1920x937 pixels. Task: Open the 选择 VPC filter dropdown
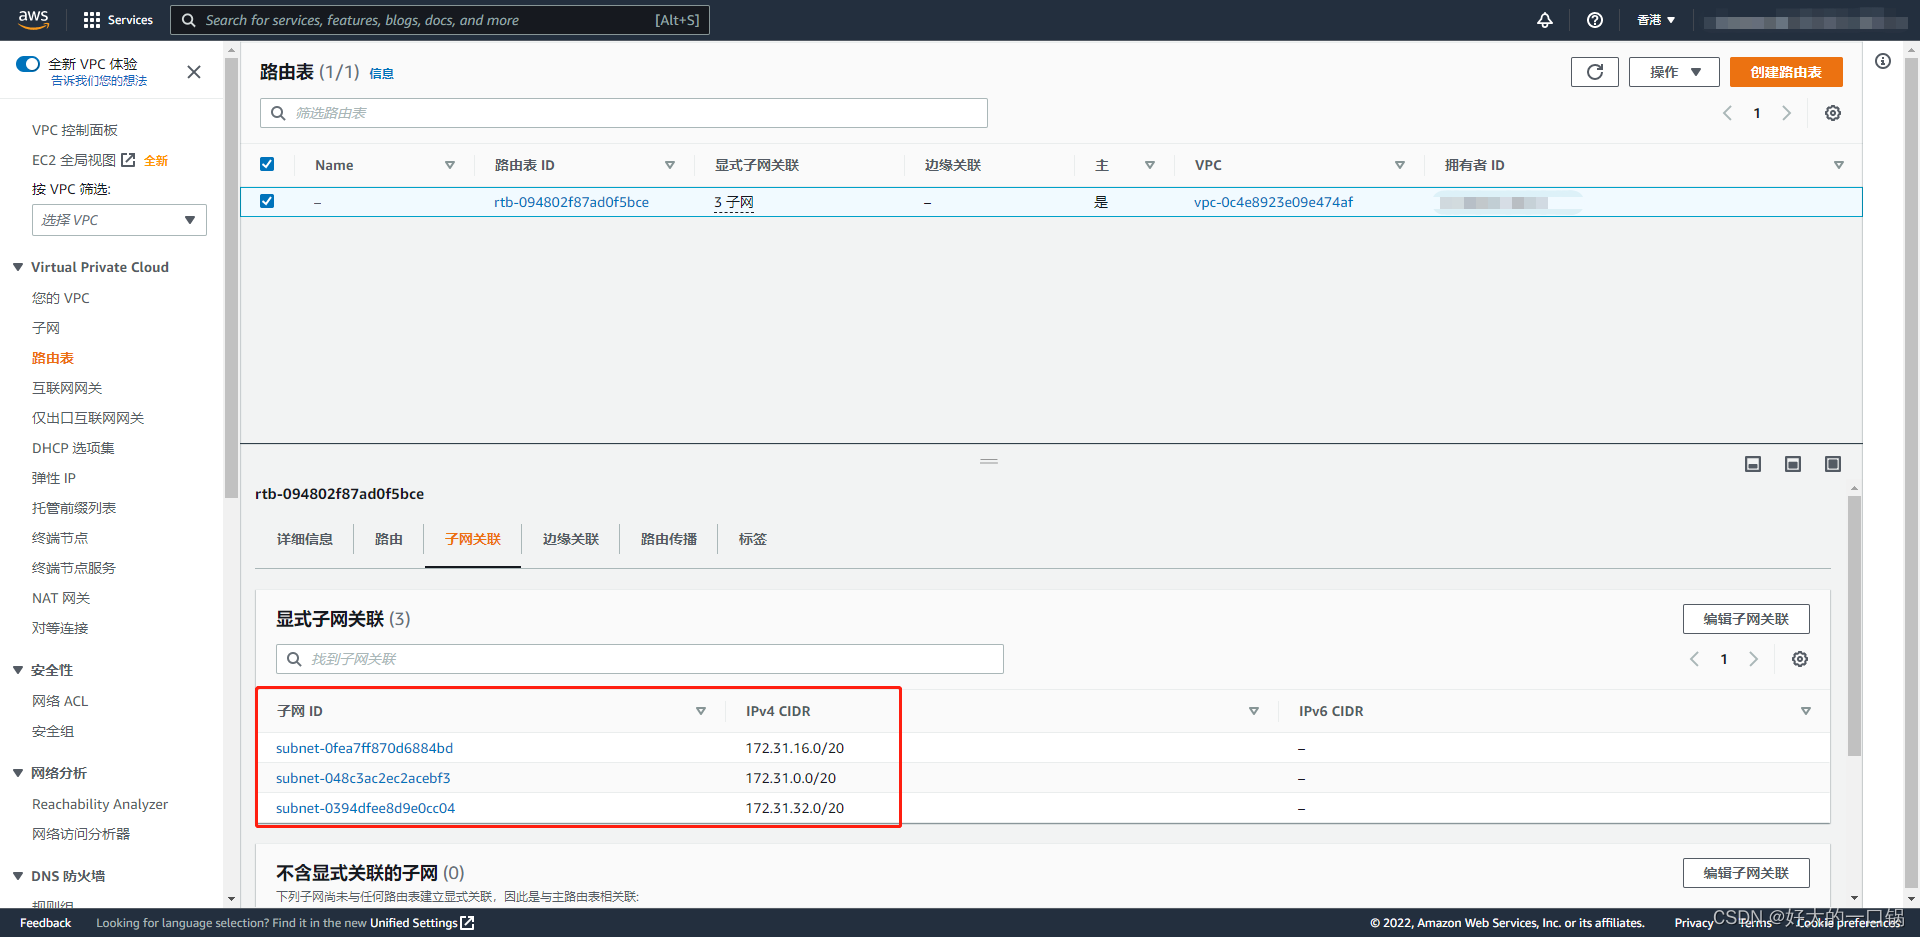119,220
